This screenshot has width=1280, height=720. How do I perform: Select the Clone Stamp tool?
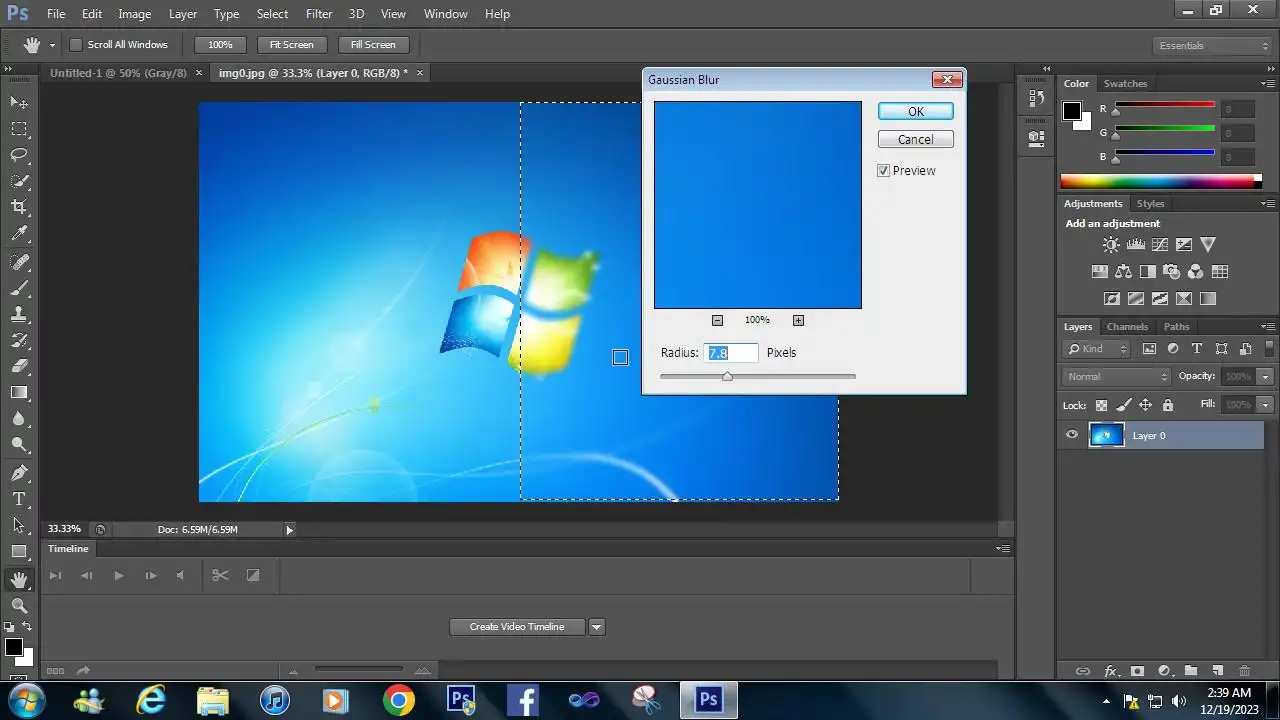19,314
